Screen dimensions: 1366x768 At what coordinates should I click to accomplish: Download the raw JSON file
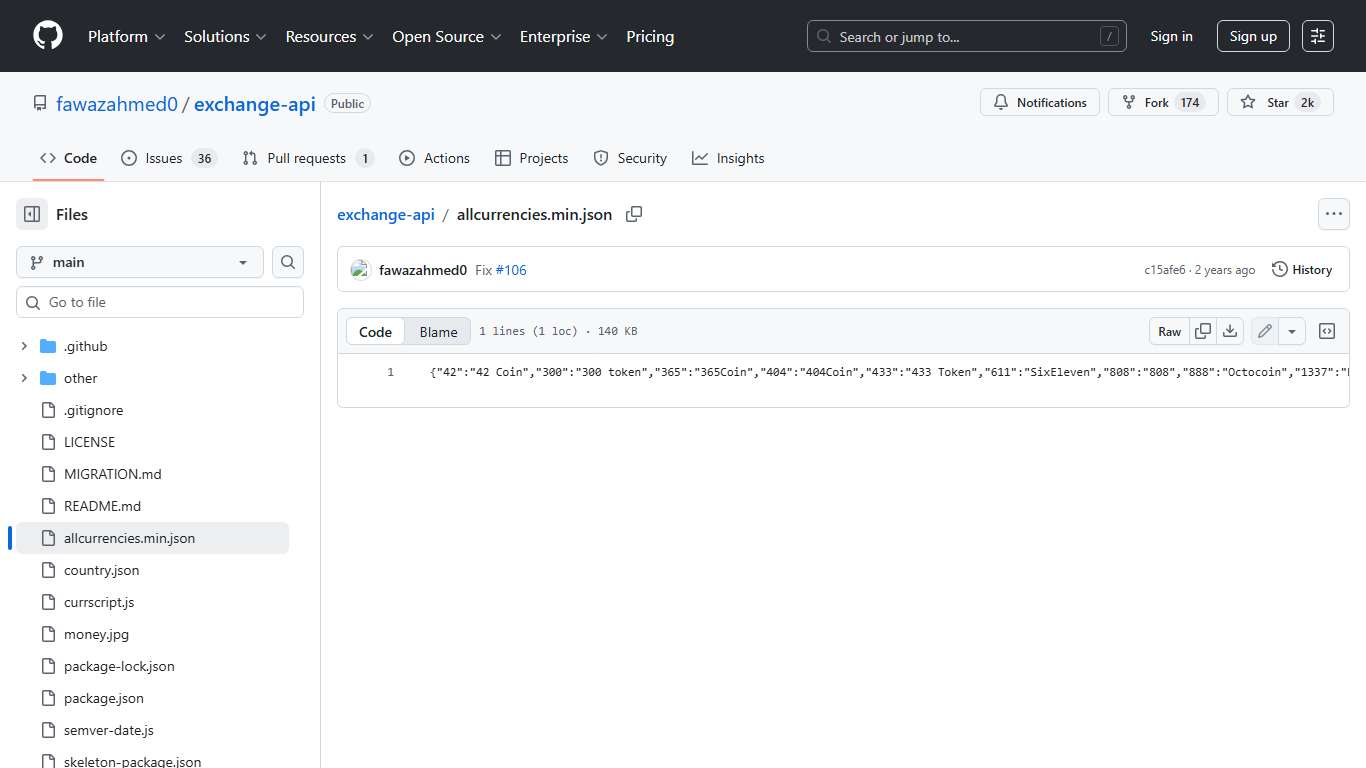(x=1231, y=331)
